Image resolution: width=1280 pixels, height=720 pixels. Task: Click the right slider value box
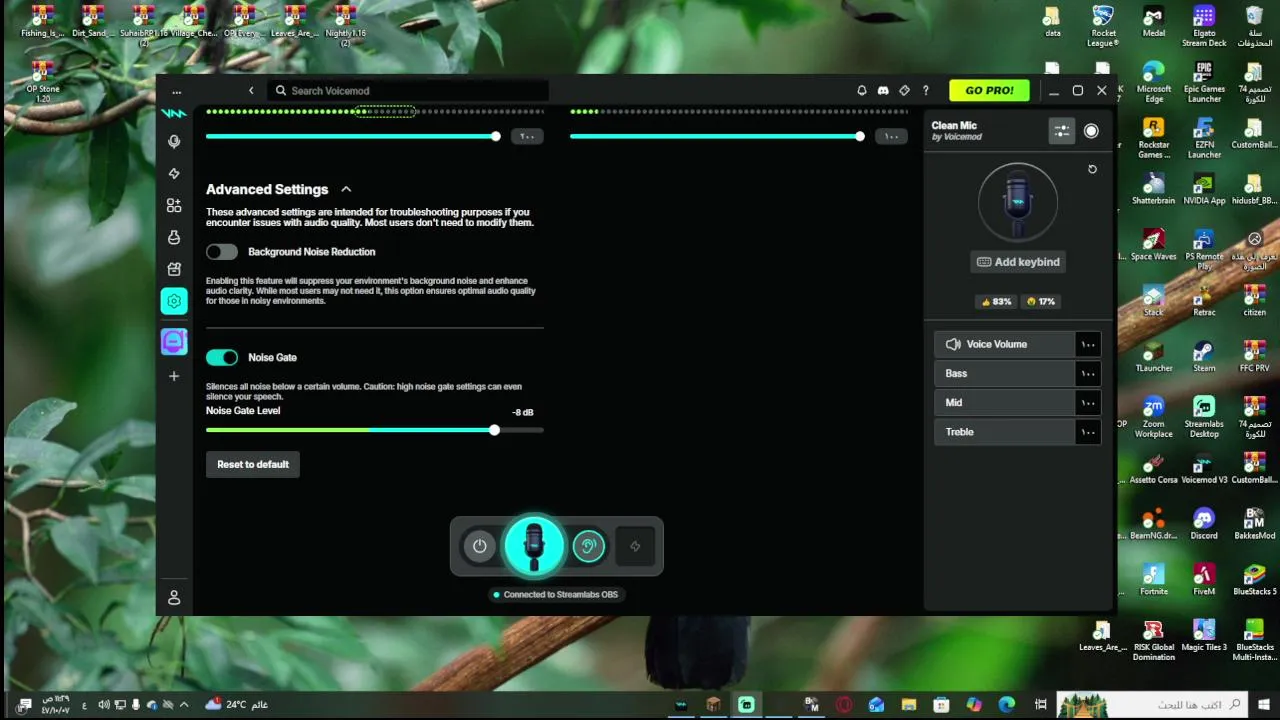(x=891, y=136)
